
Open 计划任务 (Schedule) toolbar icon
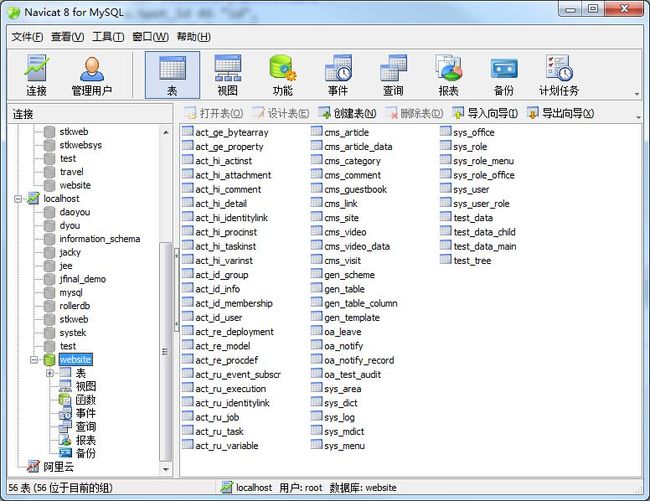[559, 75]
